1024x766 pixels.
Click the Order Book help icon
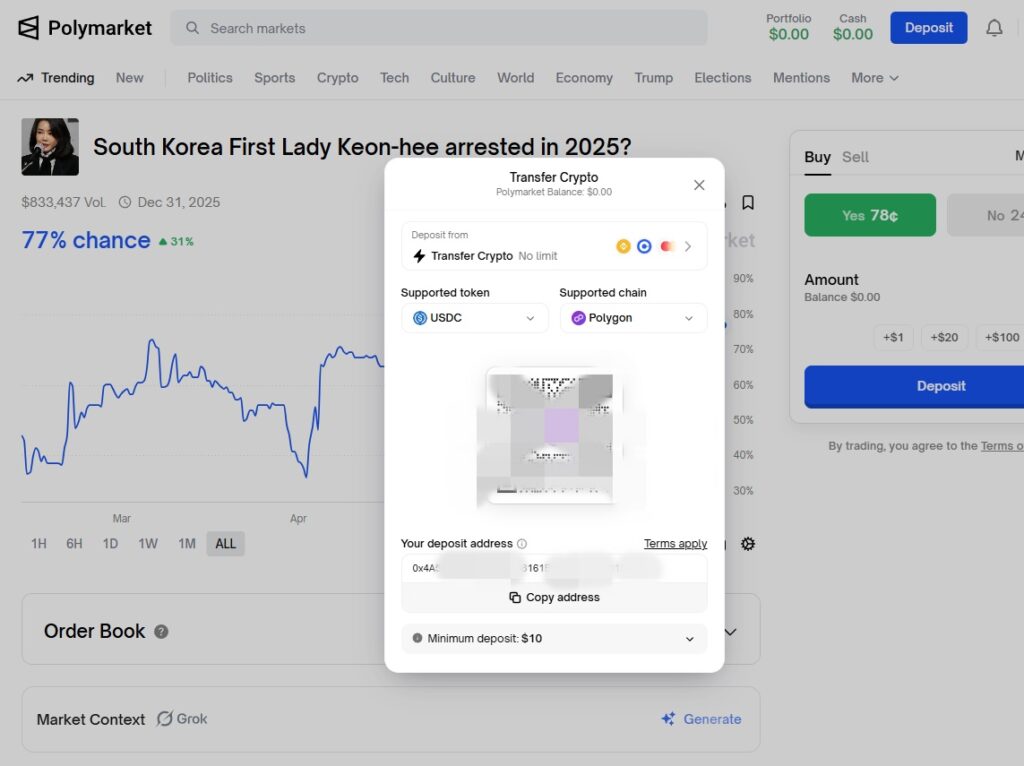click(x=161, y=631)
